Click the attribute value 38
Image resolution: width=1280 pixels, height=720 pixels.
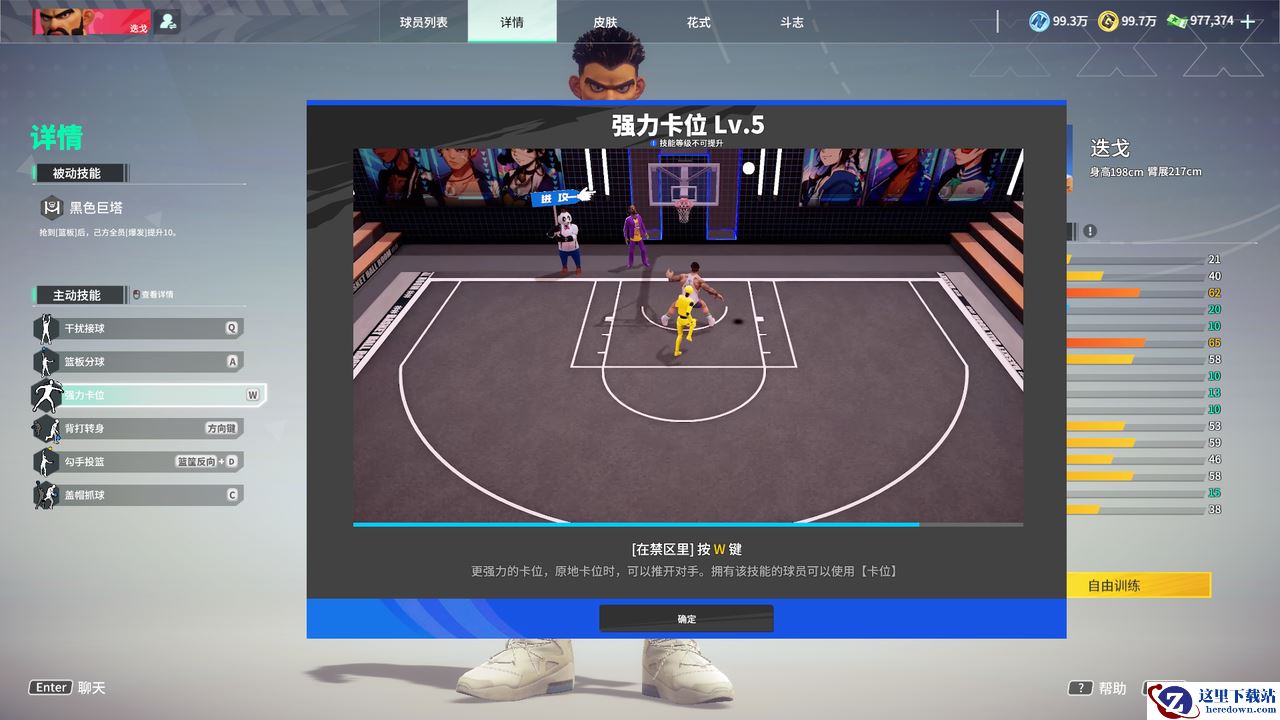tap(1214, 510)
